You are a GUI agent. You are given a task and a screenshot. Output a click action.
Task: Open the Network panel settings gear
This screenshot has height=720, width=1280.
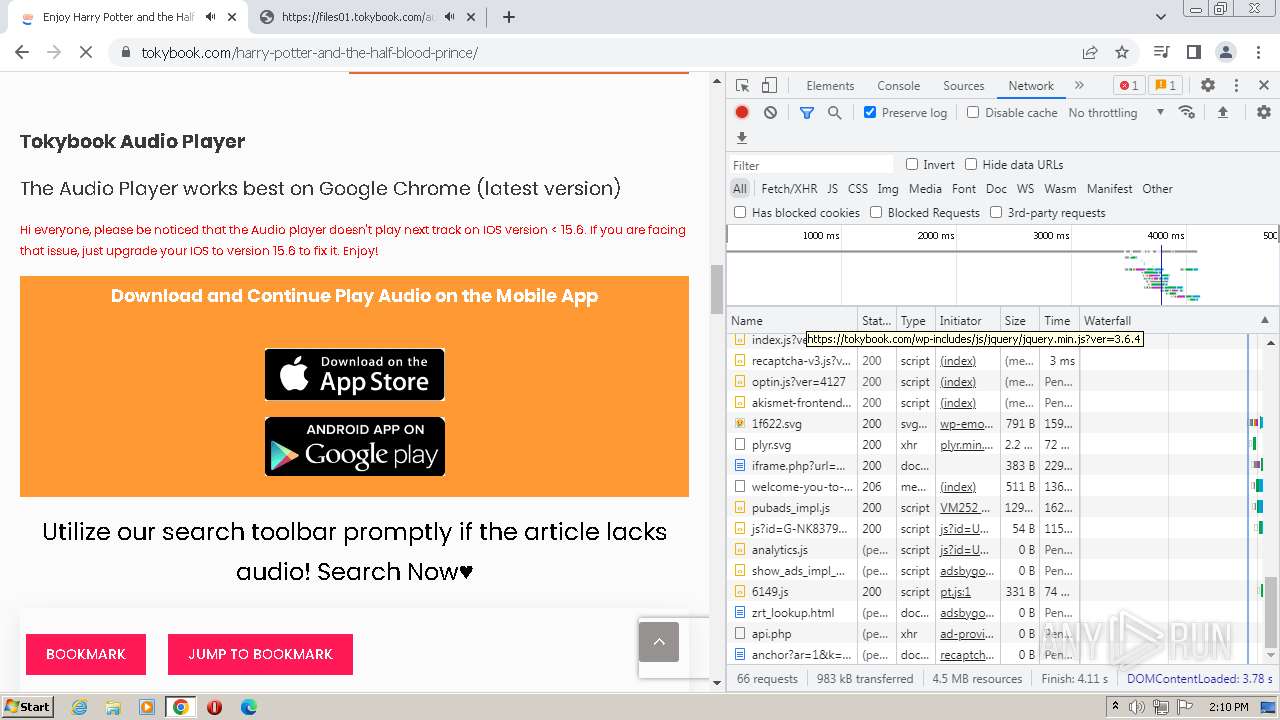(x=1264, y=113)
